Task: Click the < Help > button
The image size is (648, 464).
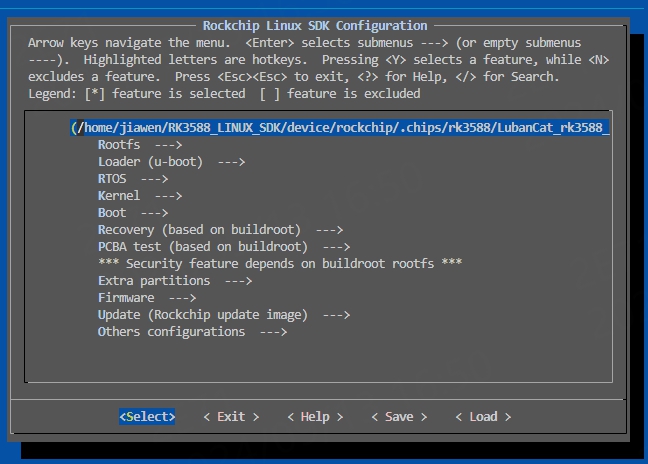Action: (315, 416)
